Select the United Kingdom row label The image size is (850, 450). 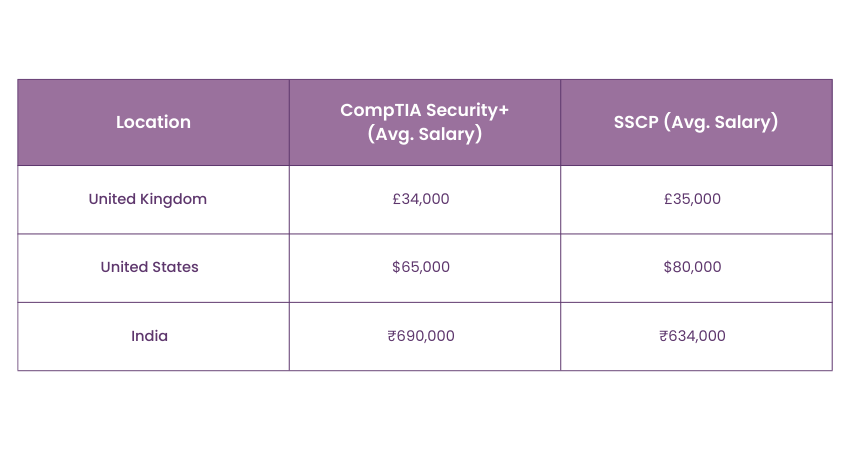(x=148, y=199)
